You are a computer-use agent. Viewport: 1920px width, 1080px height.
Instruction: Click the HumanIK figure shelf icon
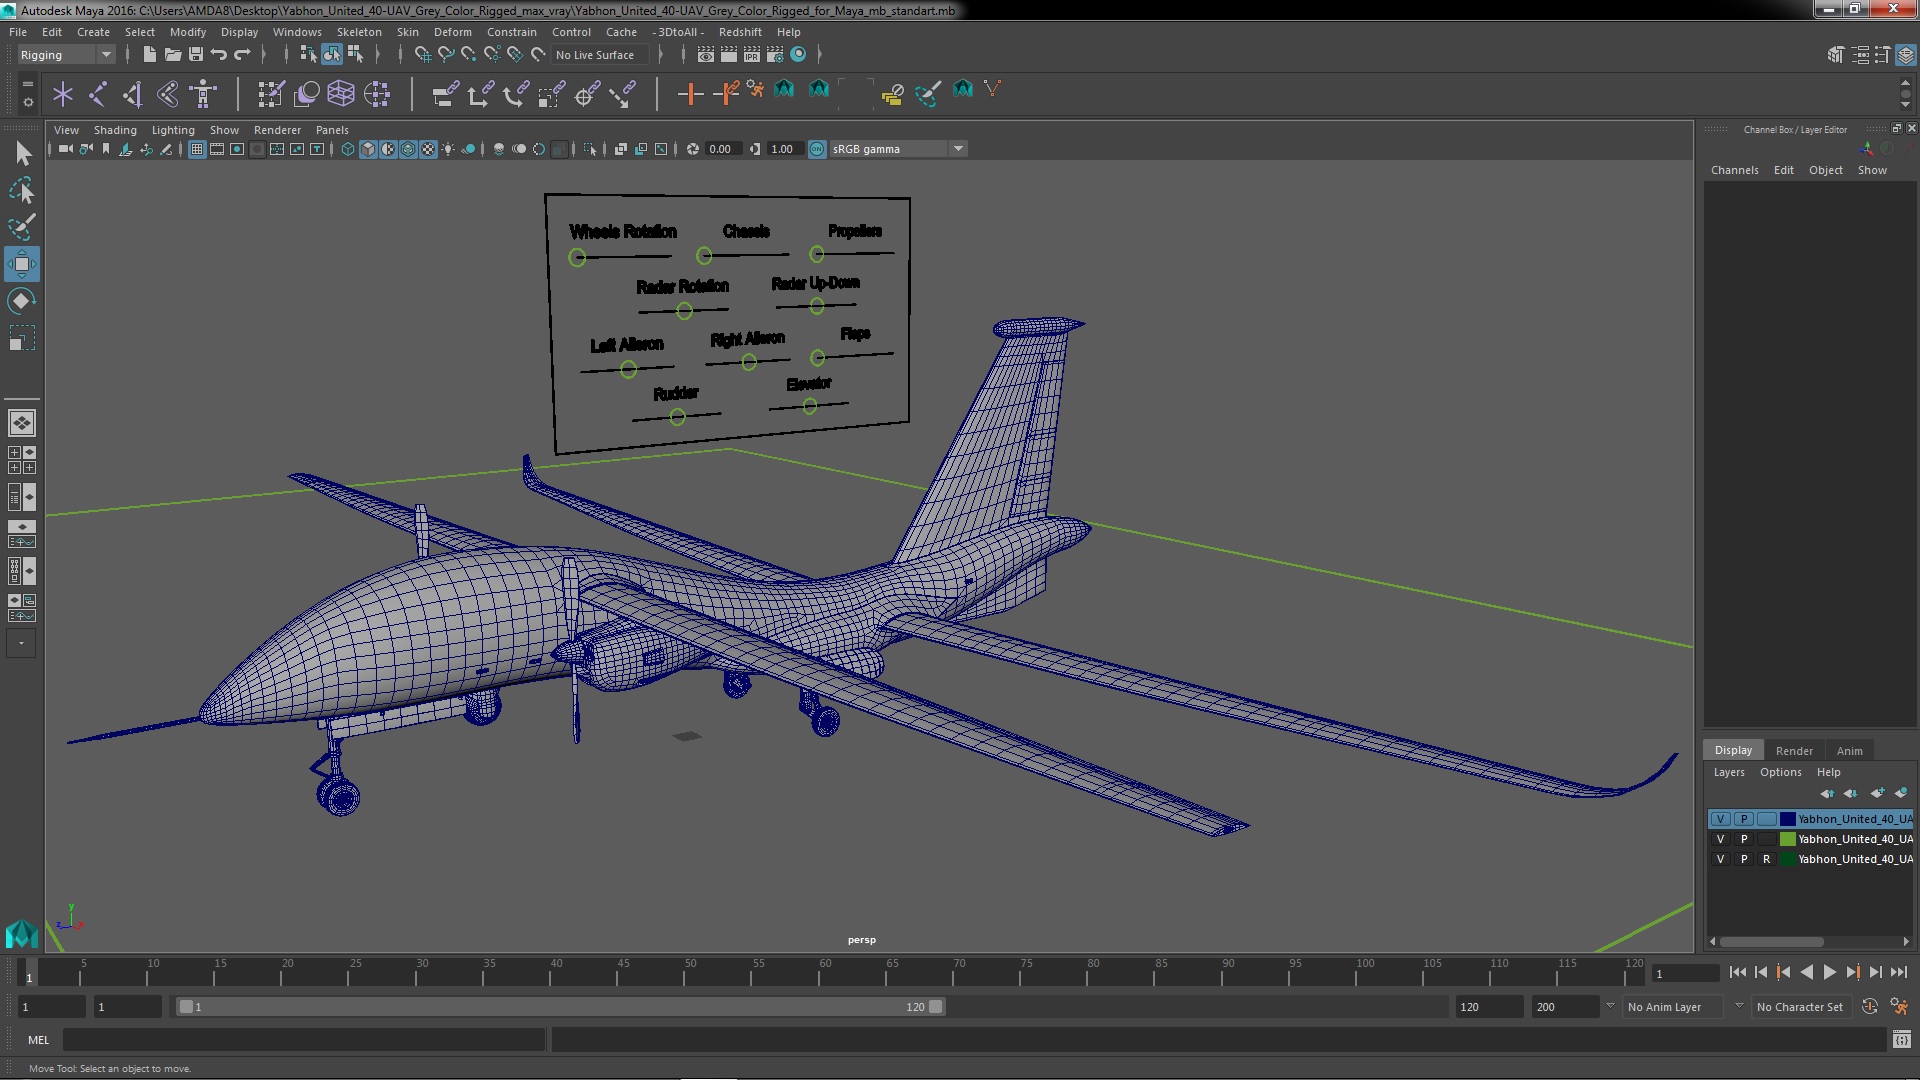point(204,94)
